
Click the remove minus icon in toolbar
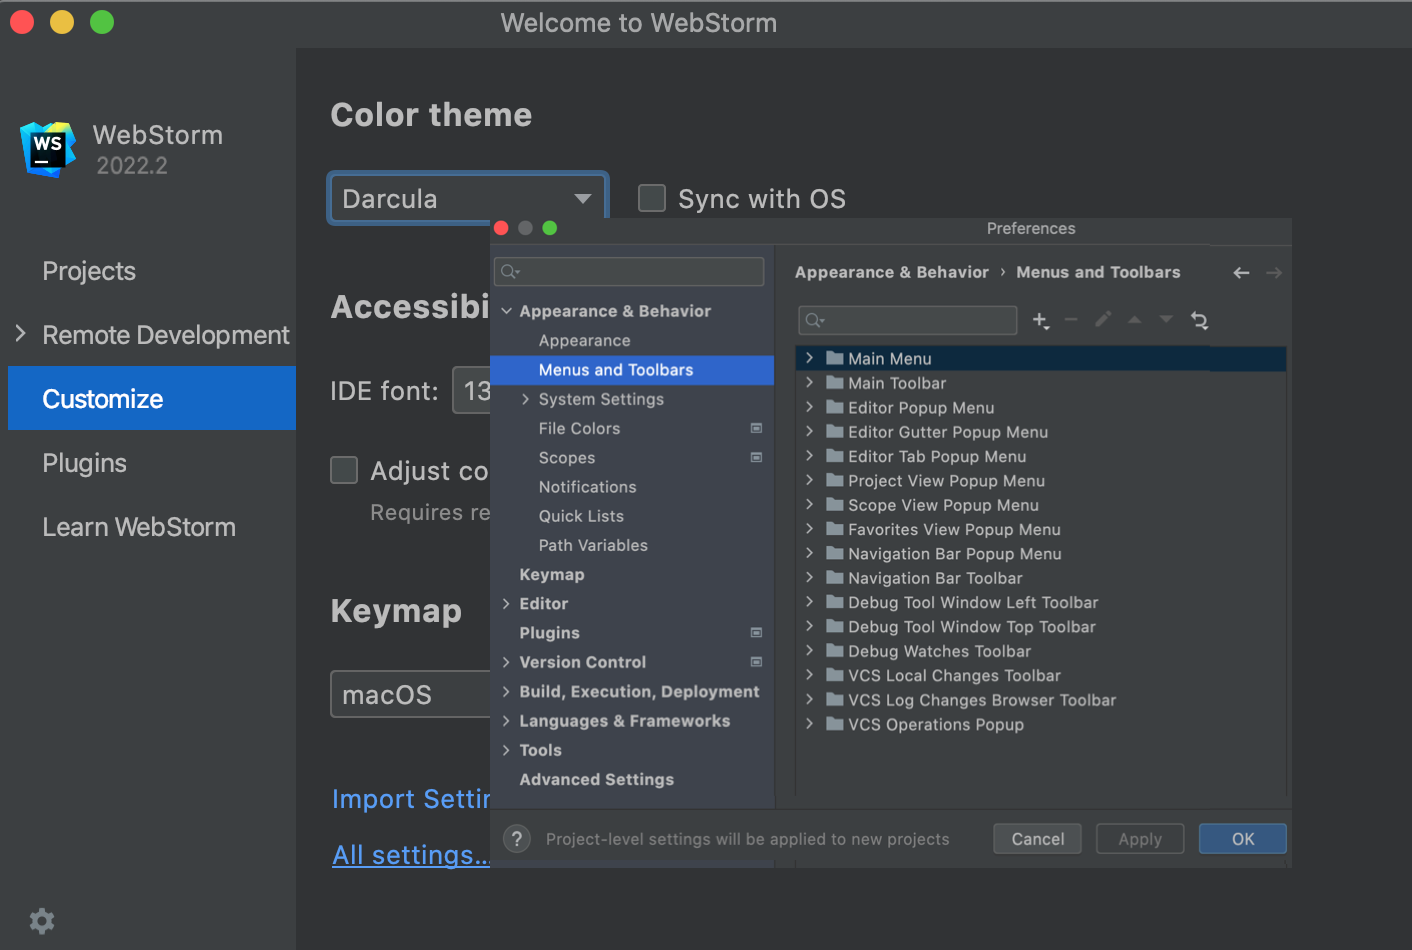(1071, 320)
